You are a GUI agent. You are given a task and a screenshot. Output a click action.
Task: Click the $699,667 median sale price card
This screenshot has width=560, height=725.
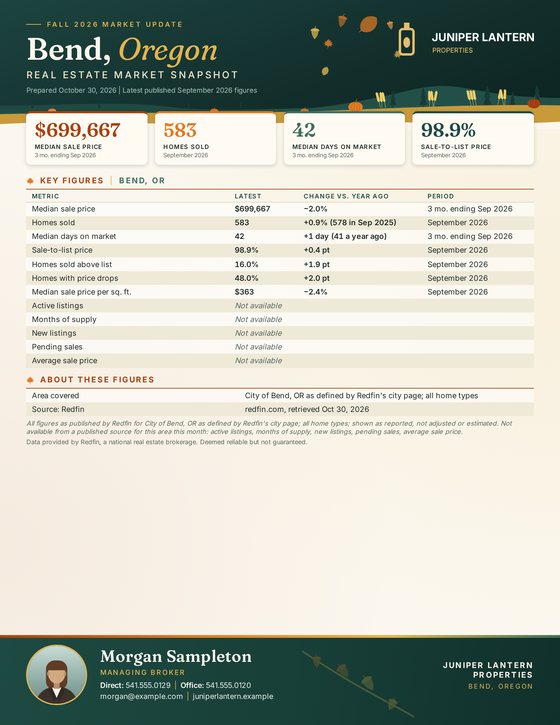(87, 139)
